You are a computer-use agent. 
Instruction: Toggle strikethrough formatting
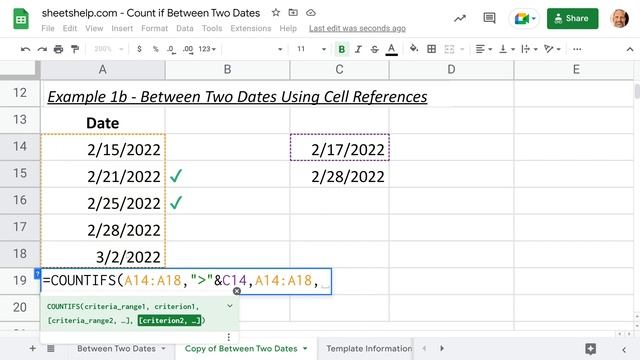374,49
